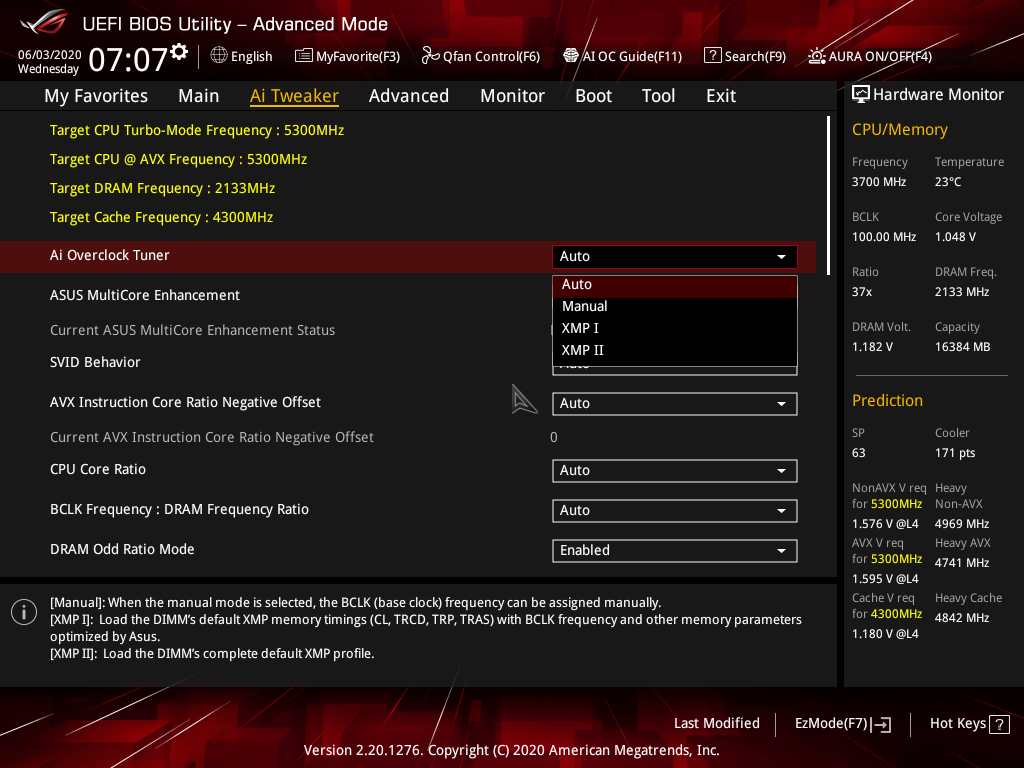Image resolution: width=1024 pixels, height=768 pixels.
Task: Activate Search using its magnifier icon
Action: point(712,56)
